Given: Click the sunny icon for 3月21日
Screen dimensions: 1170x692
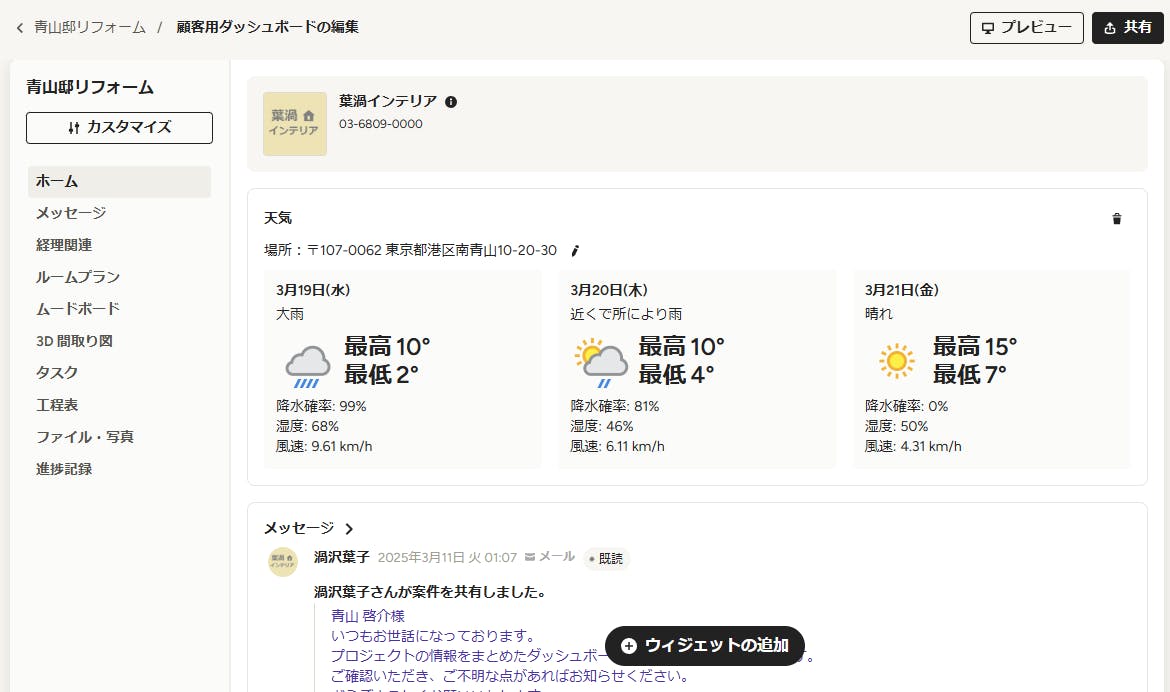Looking at the screenshot, I should 897,361.
